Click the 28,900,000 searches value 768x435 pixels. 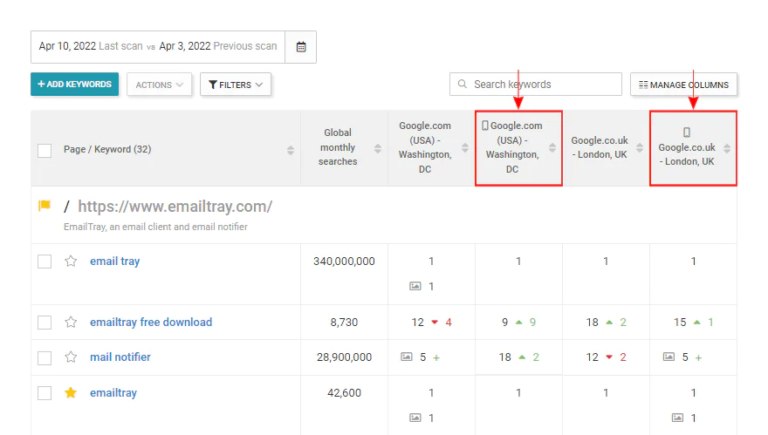click(x=344, y=357)
